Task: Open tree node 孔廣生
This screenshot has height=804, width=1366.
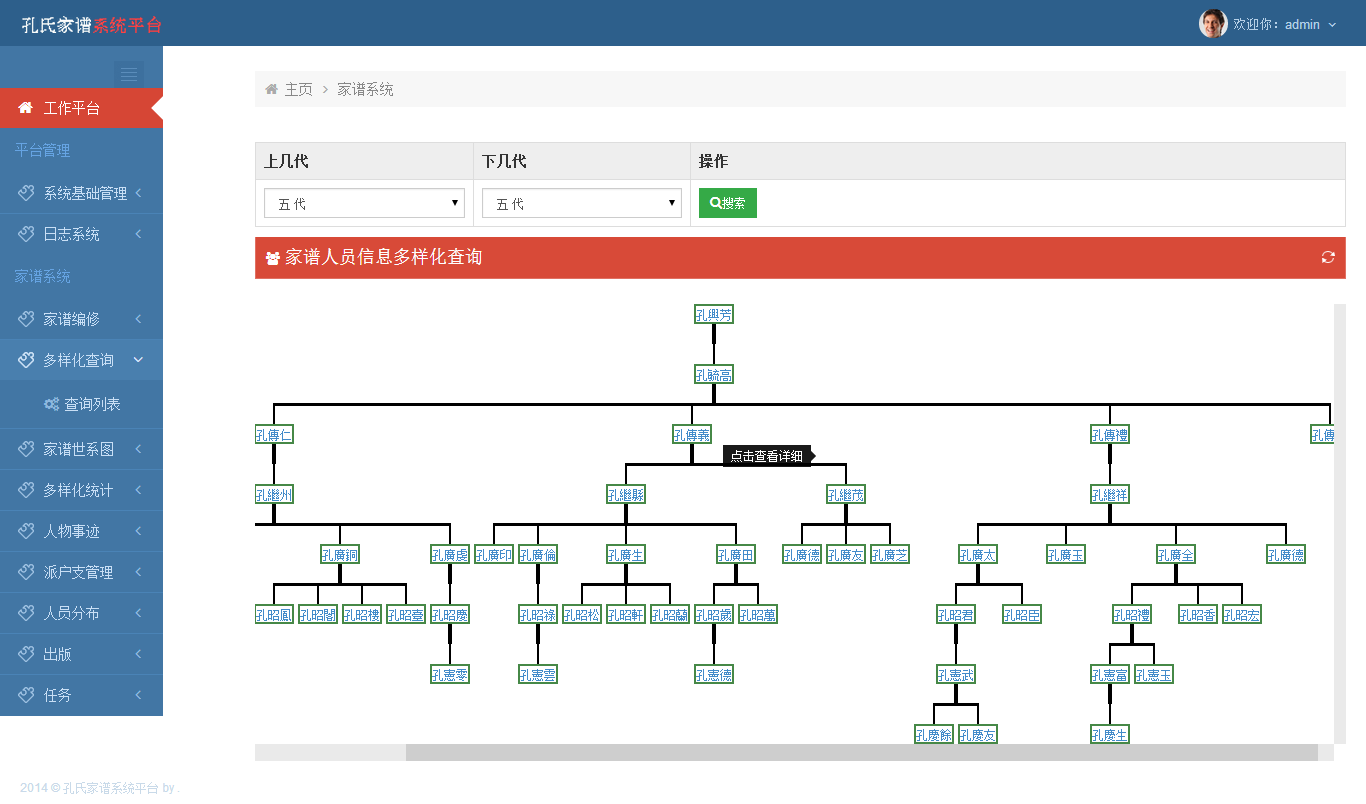Action: point(626,555)
